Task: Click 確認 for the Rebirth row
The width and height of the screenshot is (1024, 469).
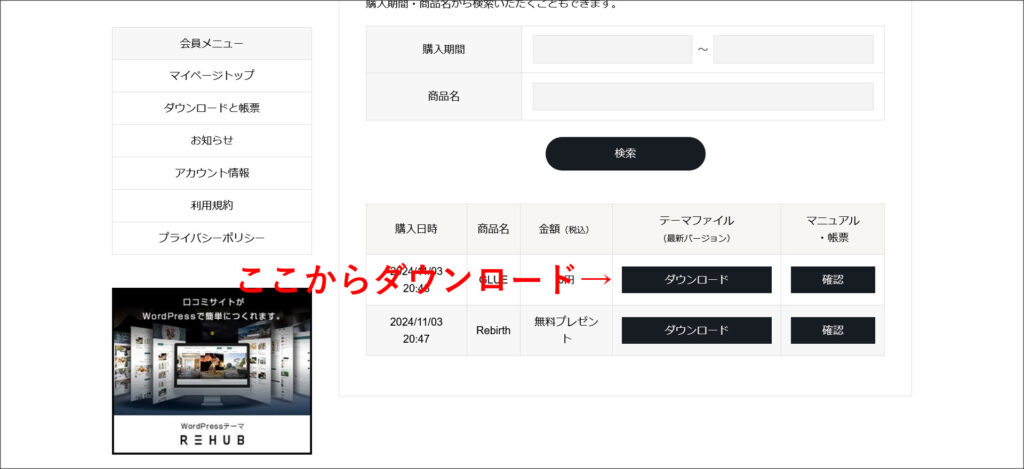Action: [832, 330]
